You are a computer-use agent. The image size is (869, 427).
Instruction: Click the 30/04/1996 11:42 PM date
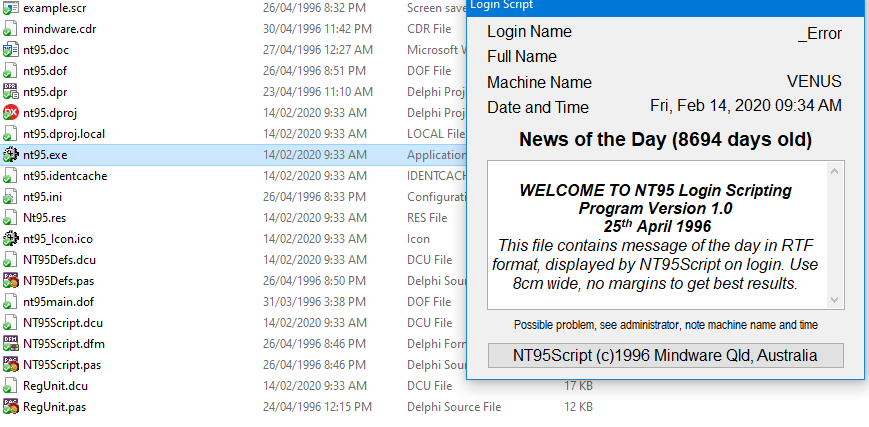(x=318, y=29)
